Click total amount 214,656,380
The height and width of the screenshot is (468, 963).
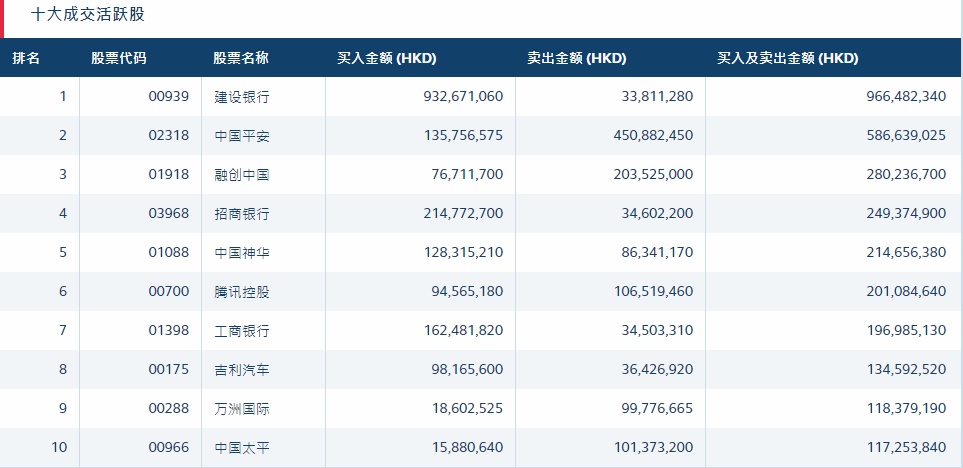[x=906, y=252]
